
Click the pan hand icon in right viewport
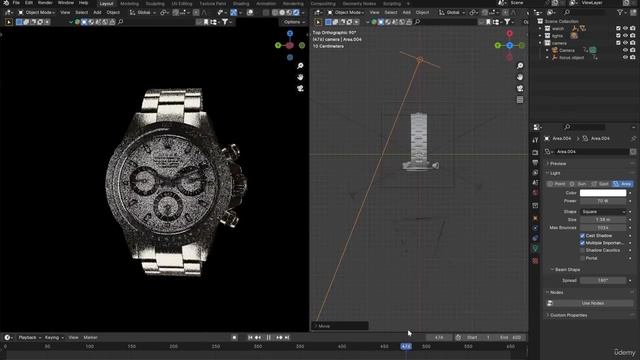pos(520,77)
